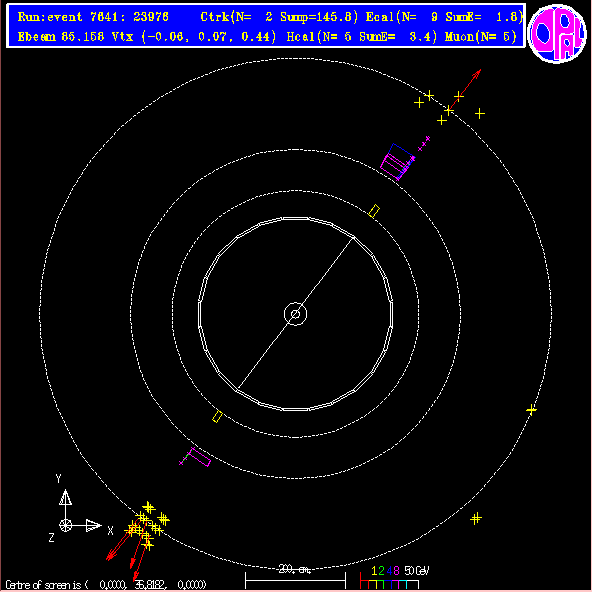This screenshot has width=592, height=592.
Task: Select the yellow ECAL block near upper track
Action: click(x=374, y=211)
